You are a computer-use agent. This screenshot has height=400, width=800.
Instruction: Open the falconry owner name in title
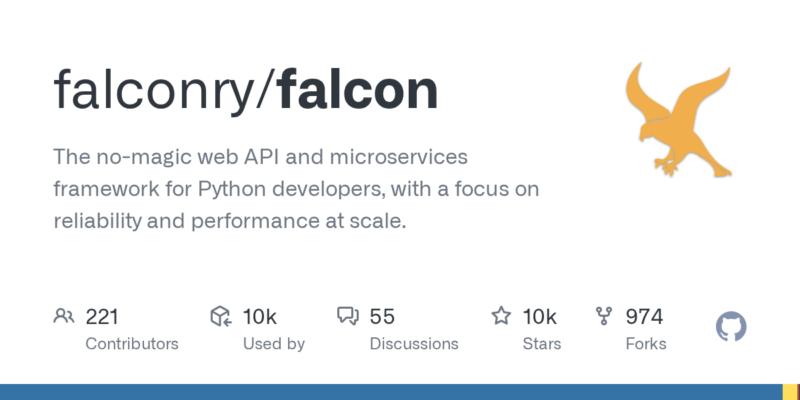[x=159, y=90]
